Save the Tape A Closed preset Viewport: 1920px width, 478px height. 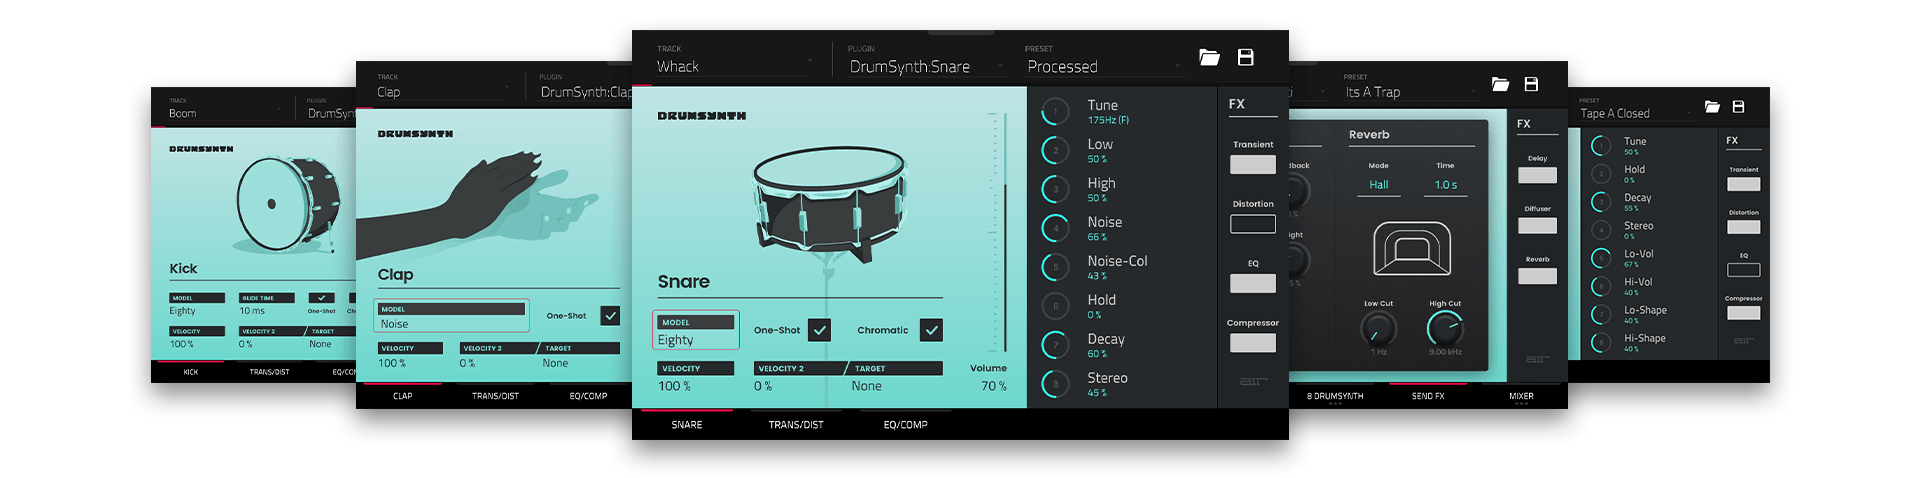pos(1738,106)
